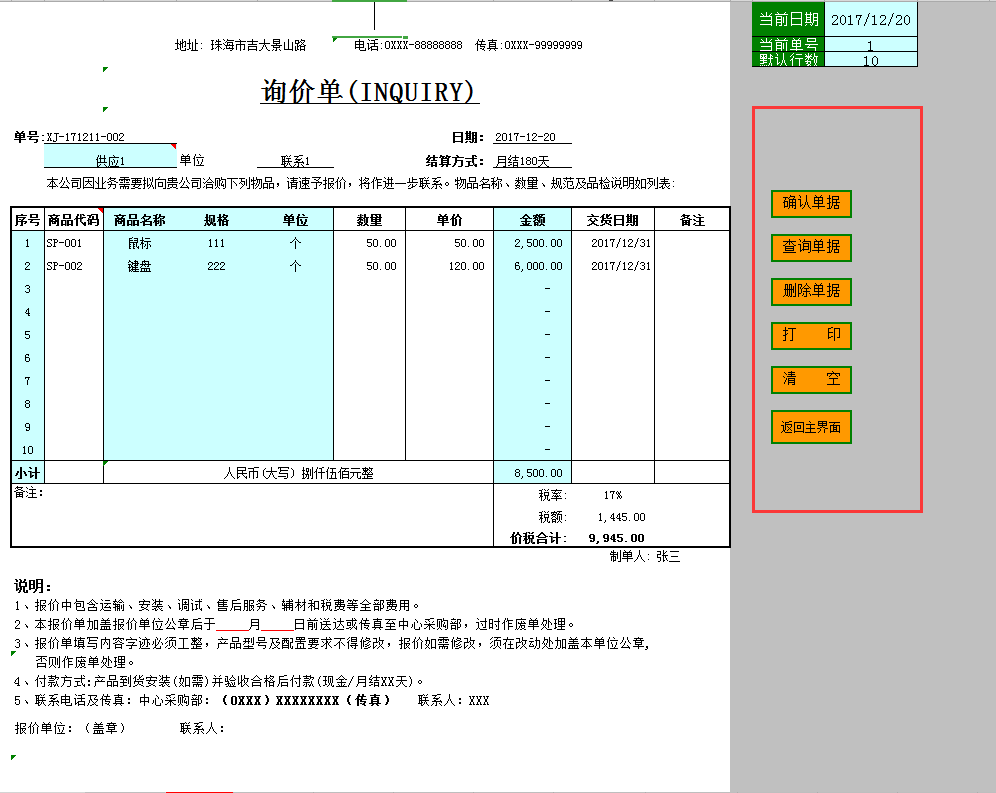Click the 查询单据 button to query documents
This screenshot has height=793, width=996.
point(811,248)
